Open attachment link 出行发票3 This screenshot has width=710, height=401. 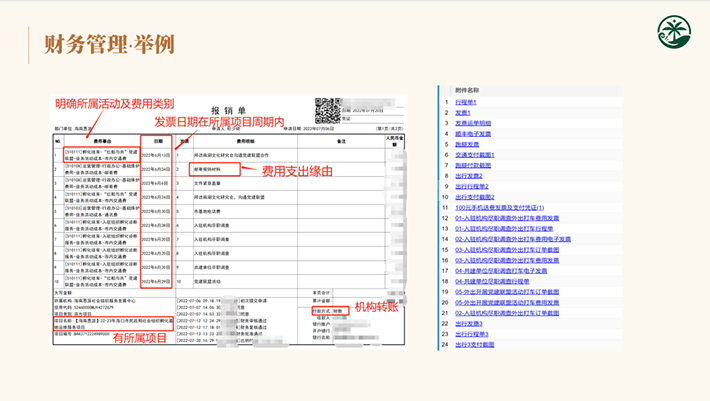[x=469, y=324]
